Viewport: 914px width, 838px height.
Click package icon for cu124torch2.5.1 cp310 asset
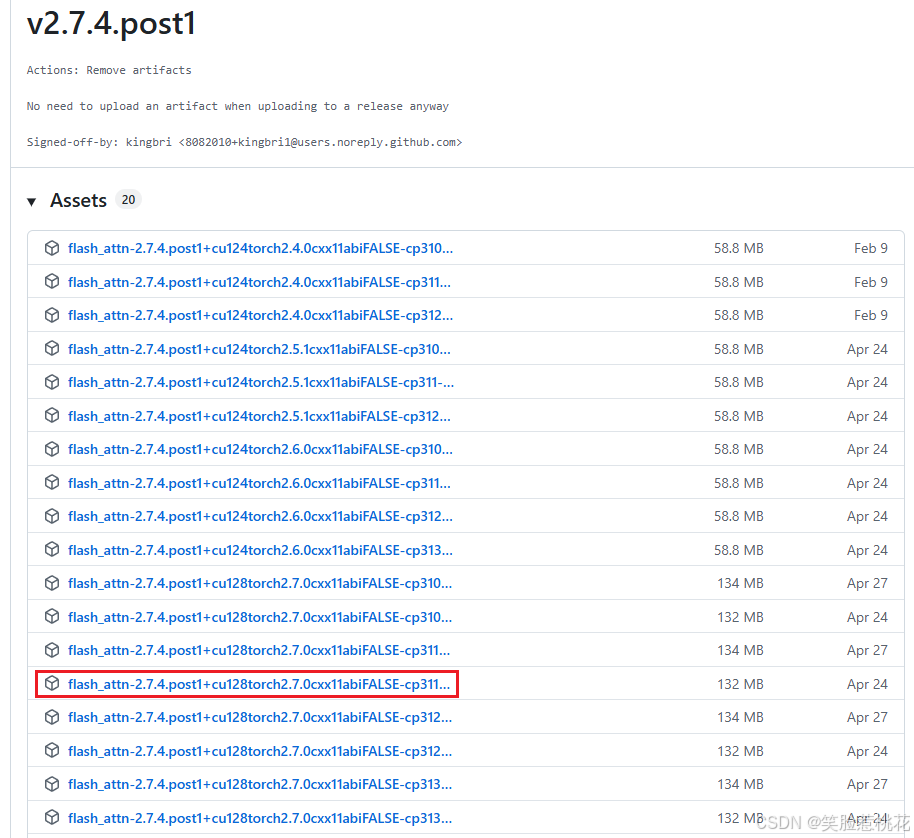52,349
